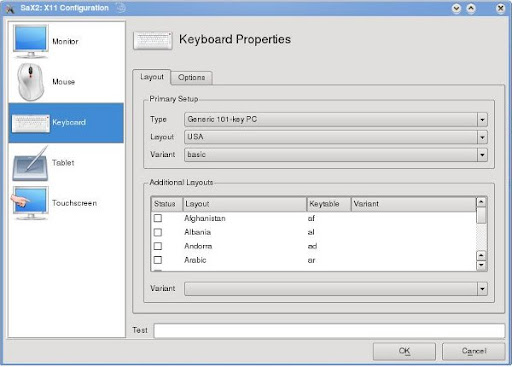Open the Additional Layouts Variant dropdown
Viewport: 512px width, 367px height.
pos(336,289)
